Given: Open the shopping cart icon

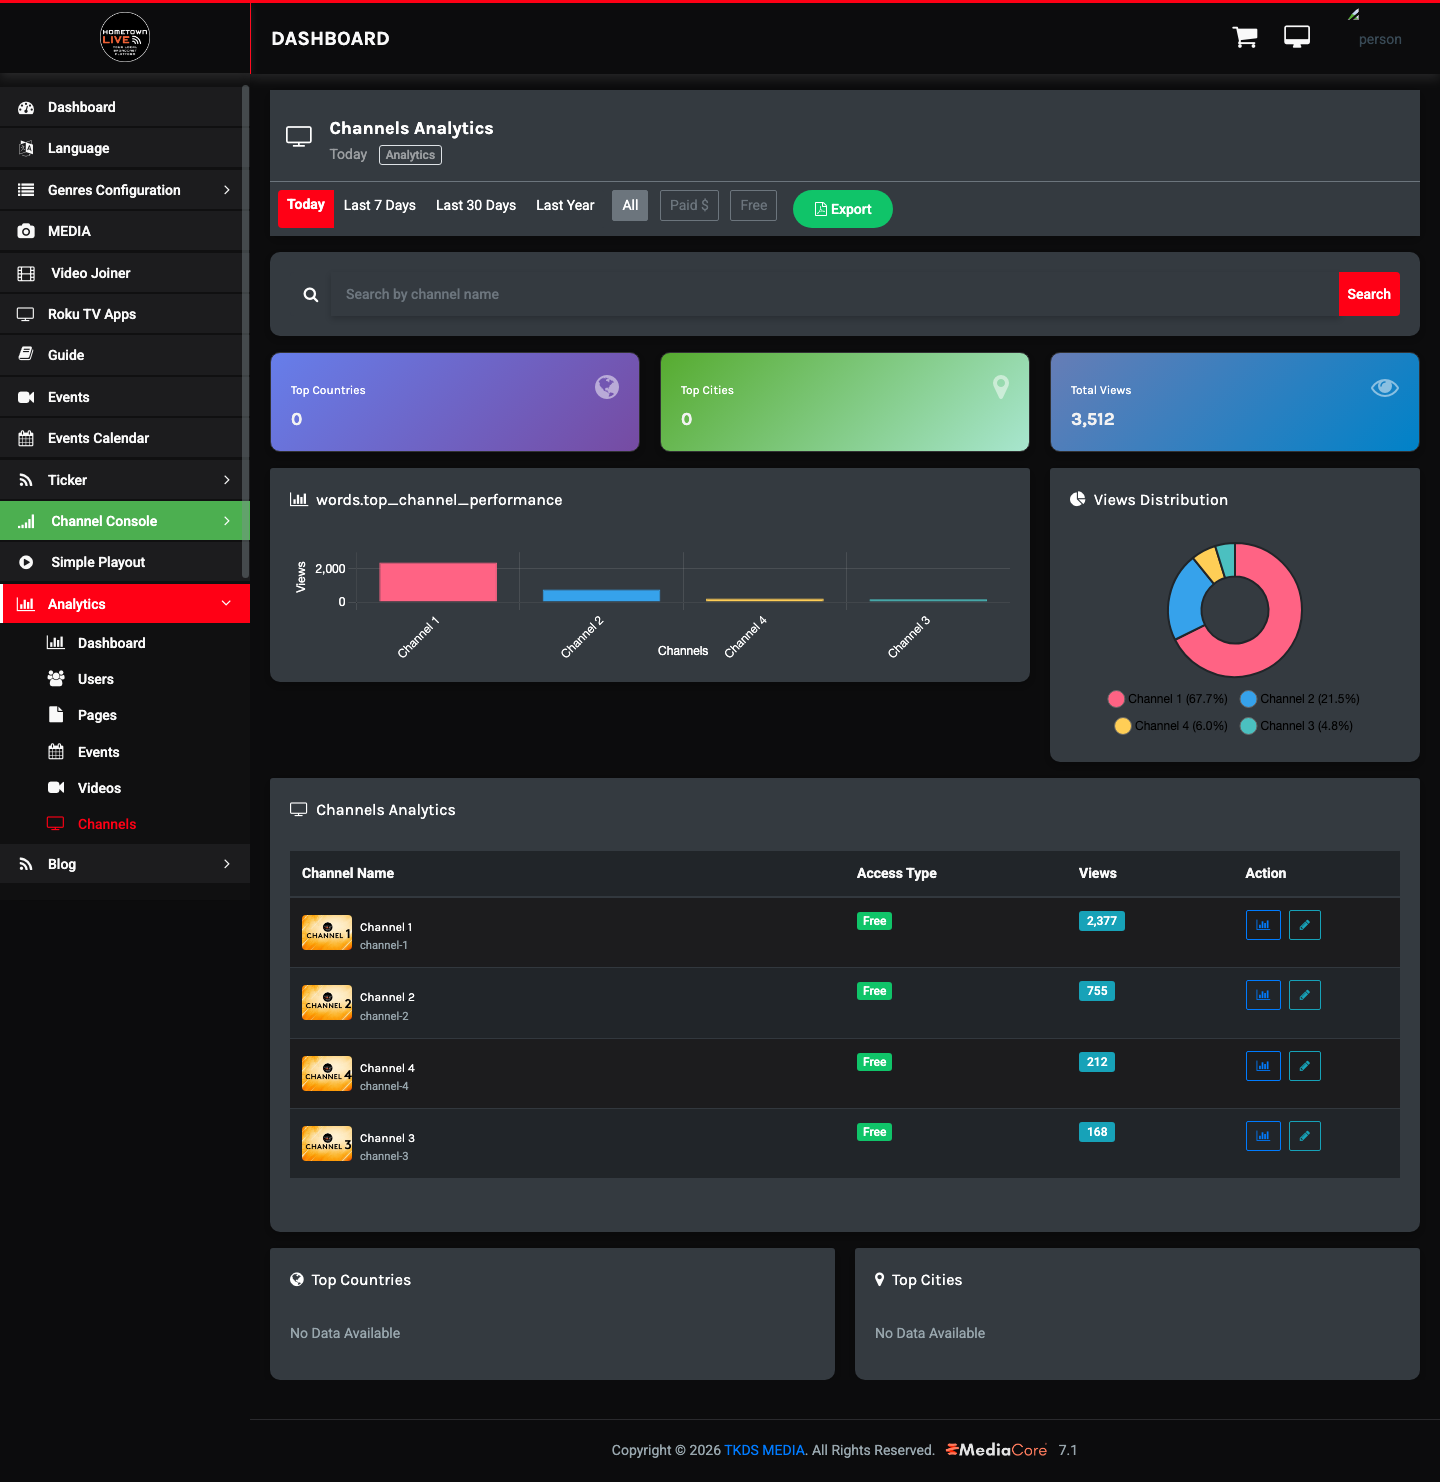Looking at the screenshot, I should tap(1245, 38).
